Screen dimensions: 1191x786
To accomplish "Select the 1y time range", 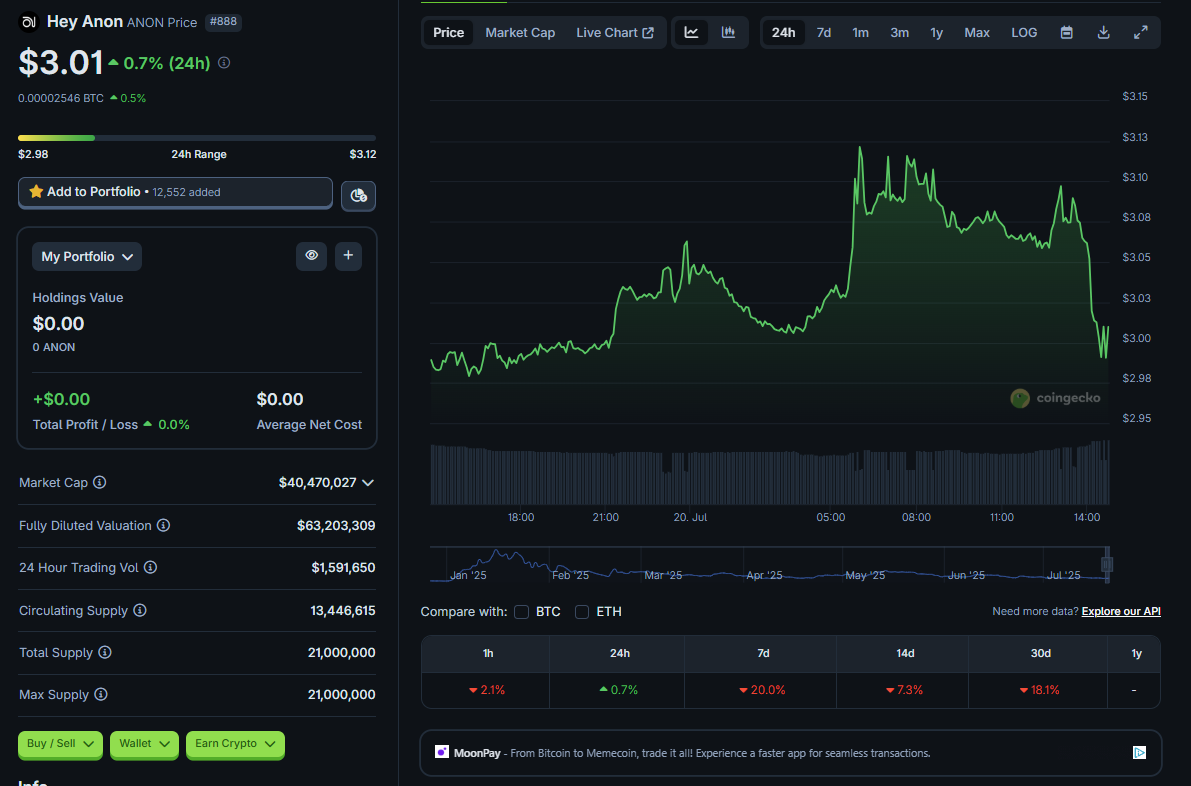I will click(x=937, y=33).
